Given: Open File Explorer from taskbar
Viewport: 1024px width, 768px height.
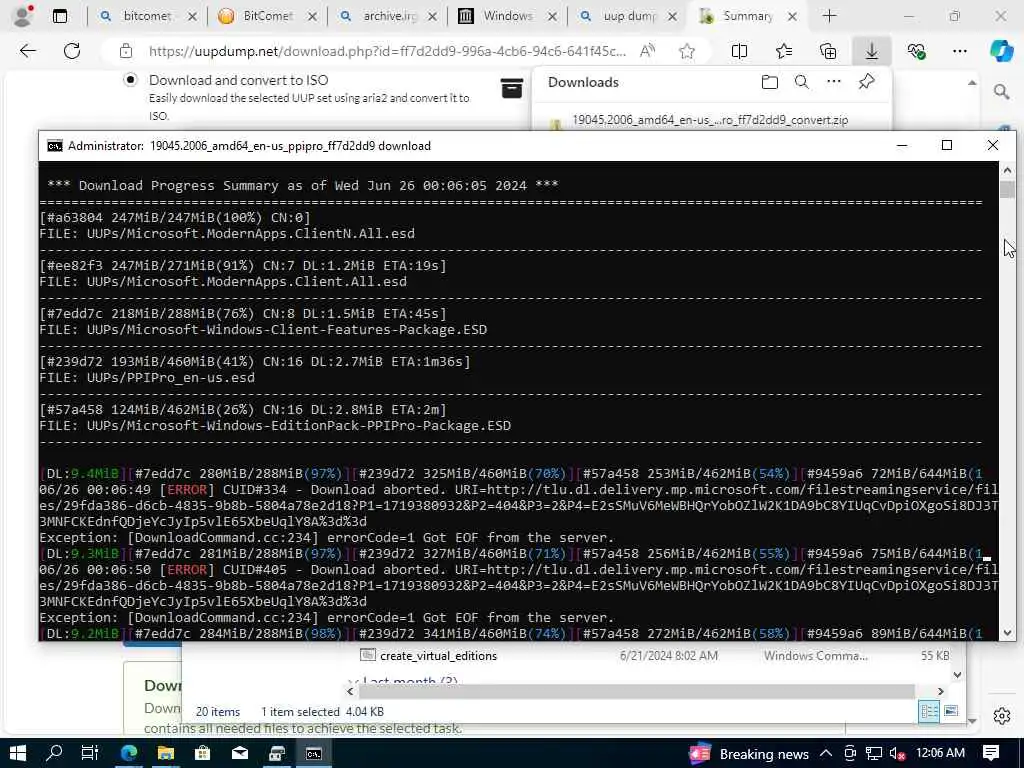Looking at the screenshot, I should point(165,754).
